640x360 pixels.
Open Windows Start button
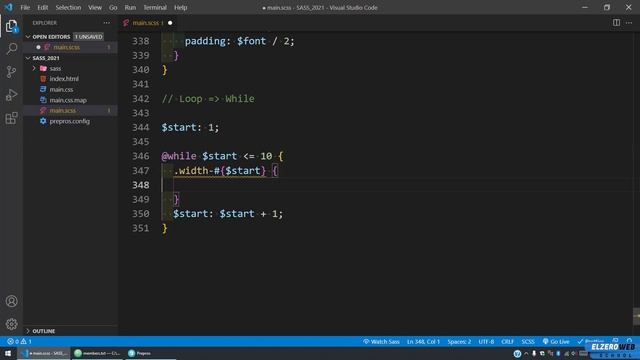click(x=8, y=353)
